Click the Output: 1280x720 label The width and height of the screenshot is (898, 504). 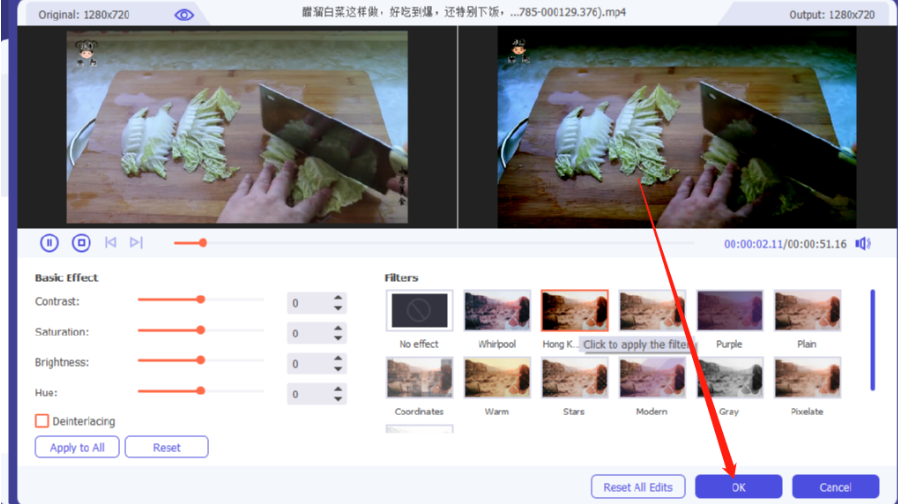coord(832,15)
